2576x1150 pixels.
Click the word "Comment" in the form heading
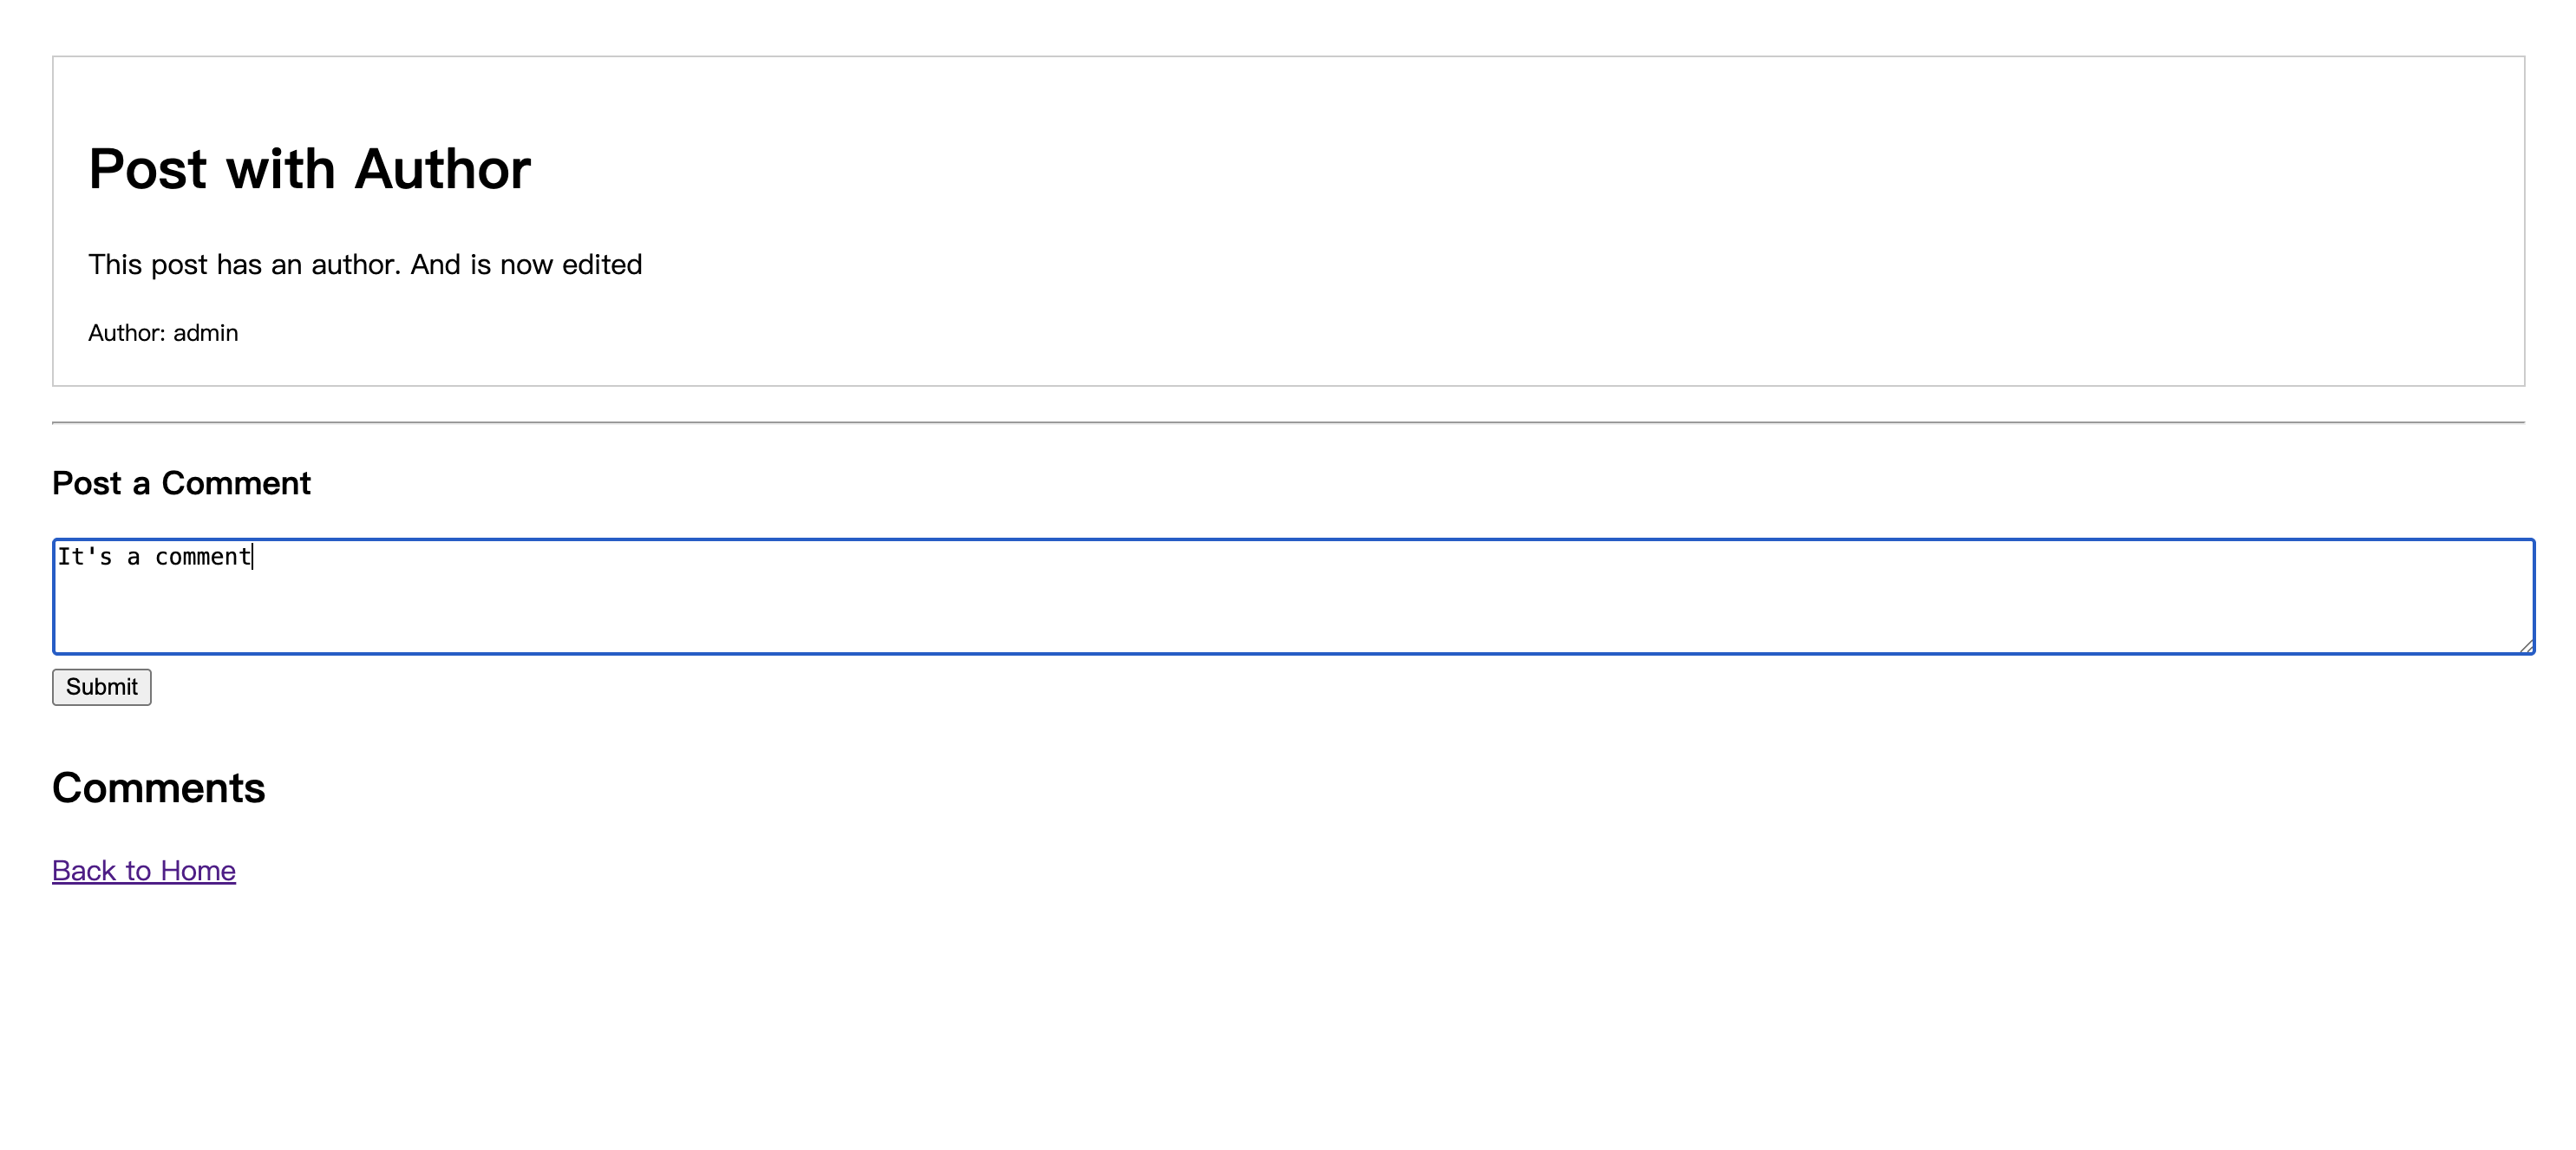pyautogui.click(x=236, y=484)
